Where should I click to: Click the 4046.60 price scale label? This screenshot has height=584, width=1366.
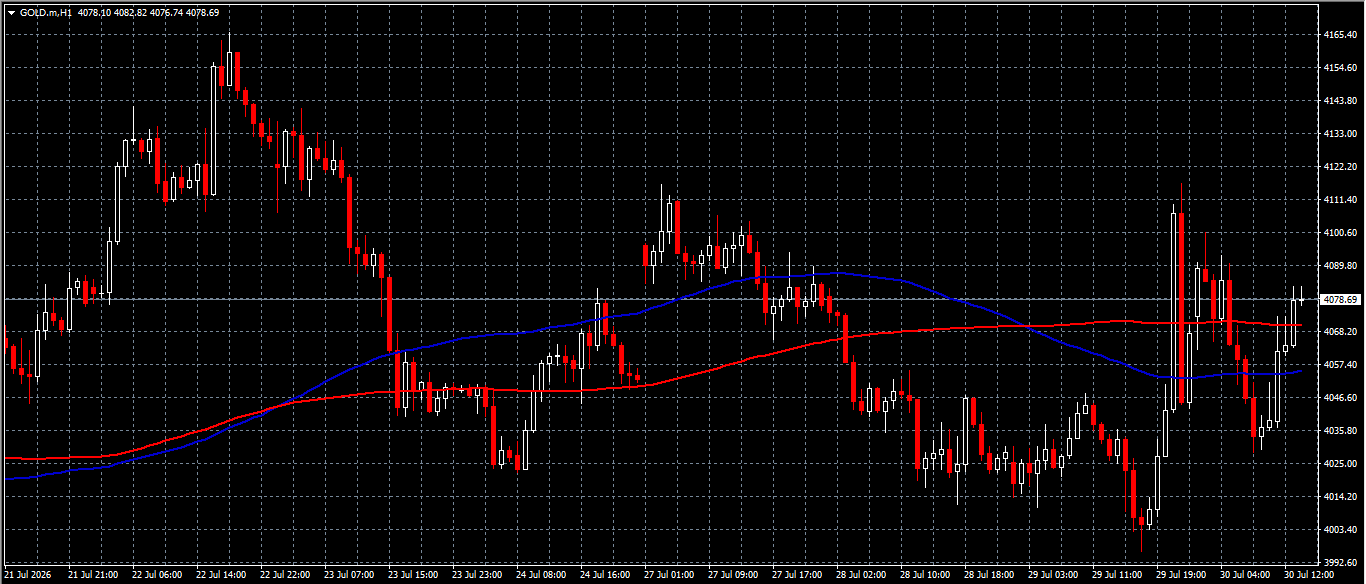1338,398
